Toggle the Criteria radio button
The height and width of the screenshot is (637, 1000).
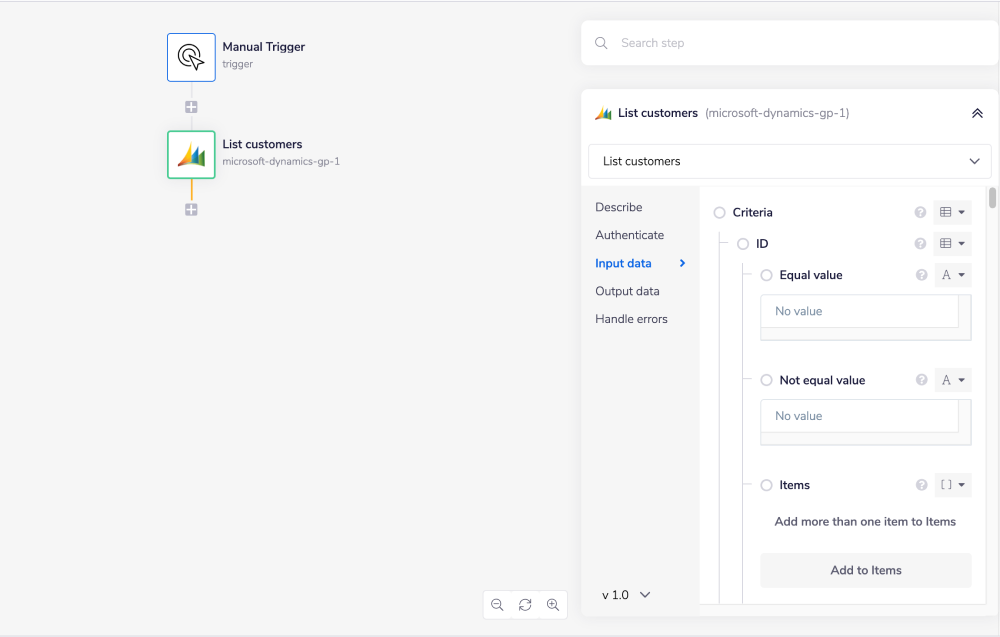pos(720,212)
